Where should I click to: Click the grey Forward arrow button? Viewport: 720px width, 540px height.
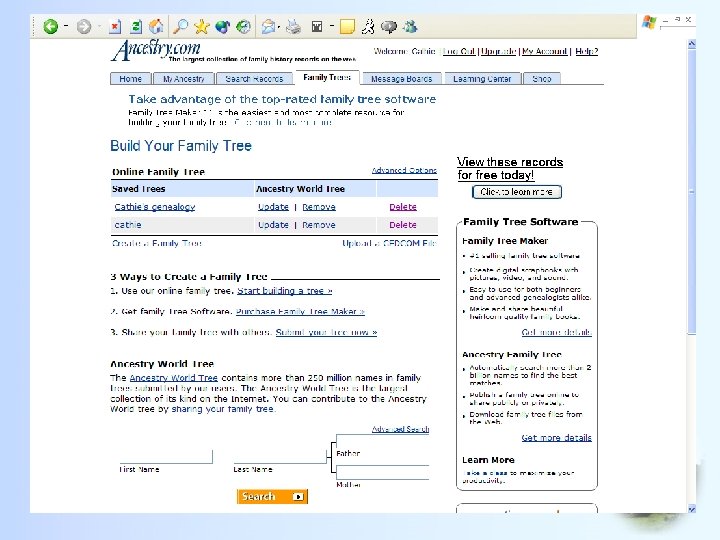(x=84, y=27)
